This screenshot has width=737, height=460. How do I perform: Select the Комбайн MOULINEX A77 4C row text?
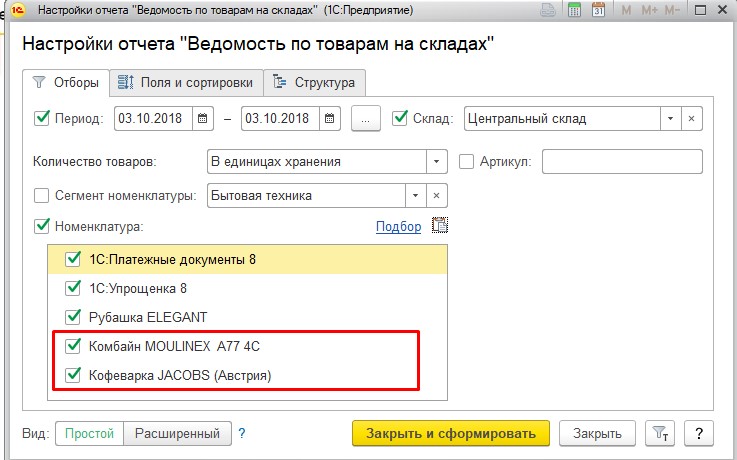pyautogui.click(x=174, y=346)
